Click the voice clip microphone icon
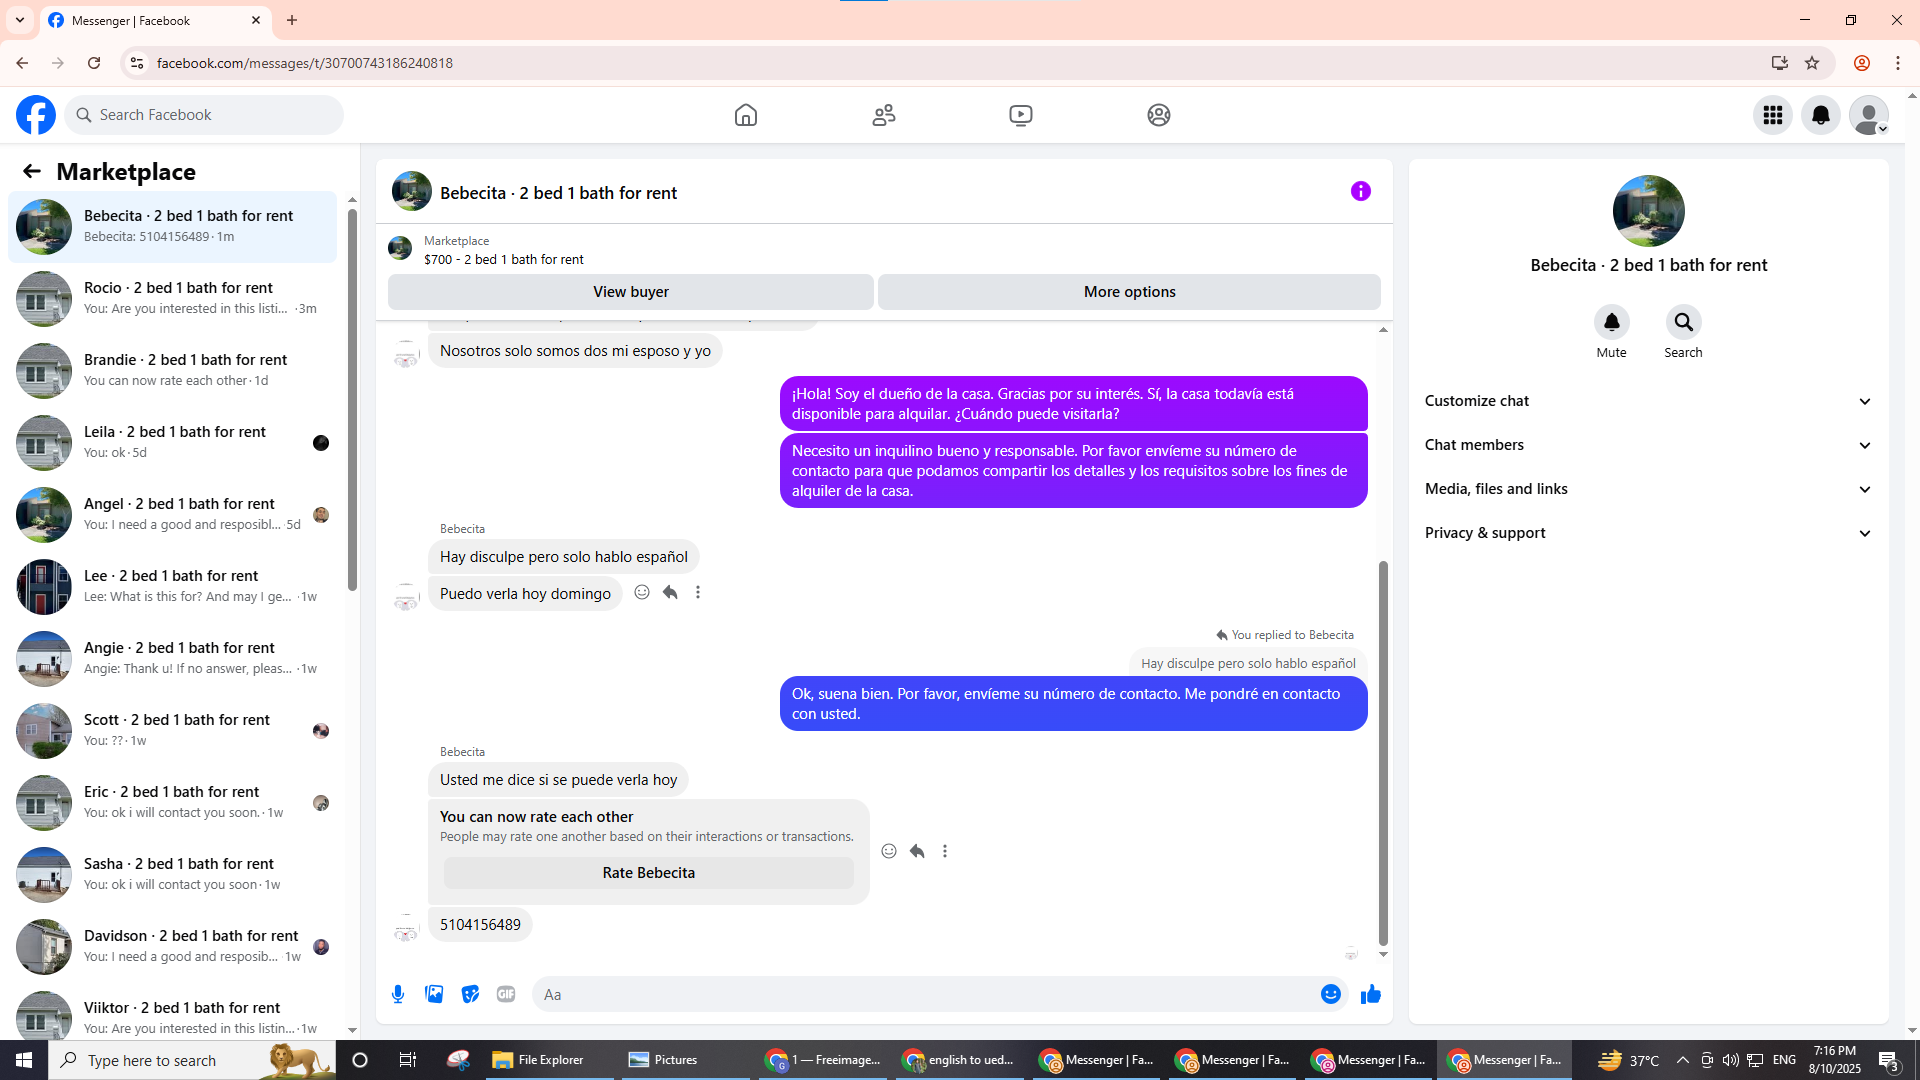Screen dimensions: 1920x1080 tap(398, 994)
